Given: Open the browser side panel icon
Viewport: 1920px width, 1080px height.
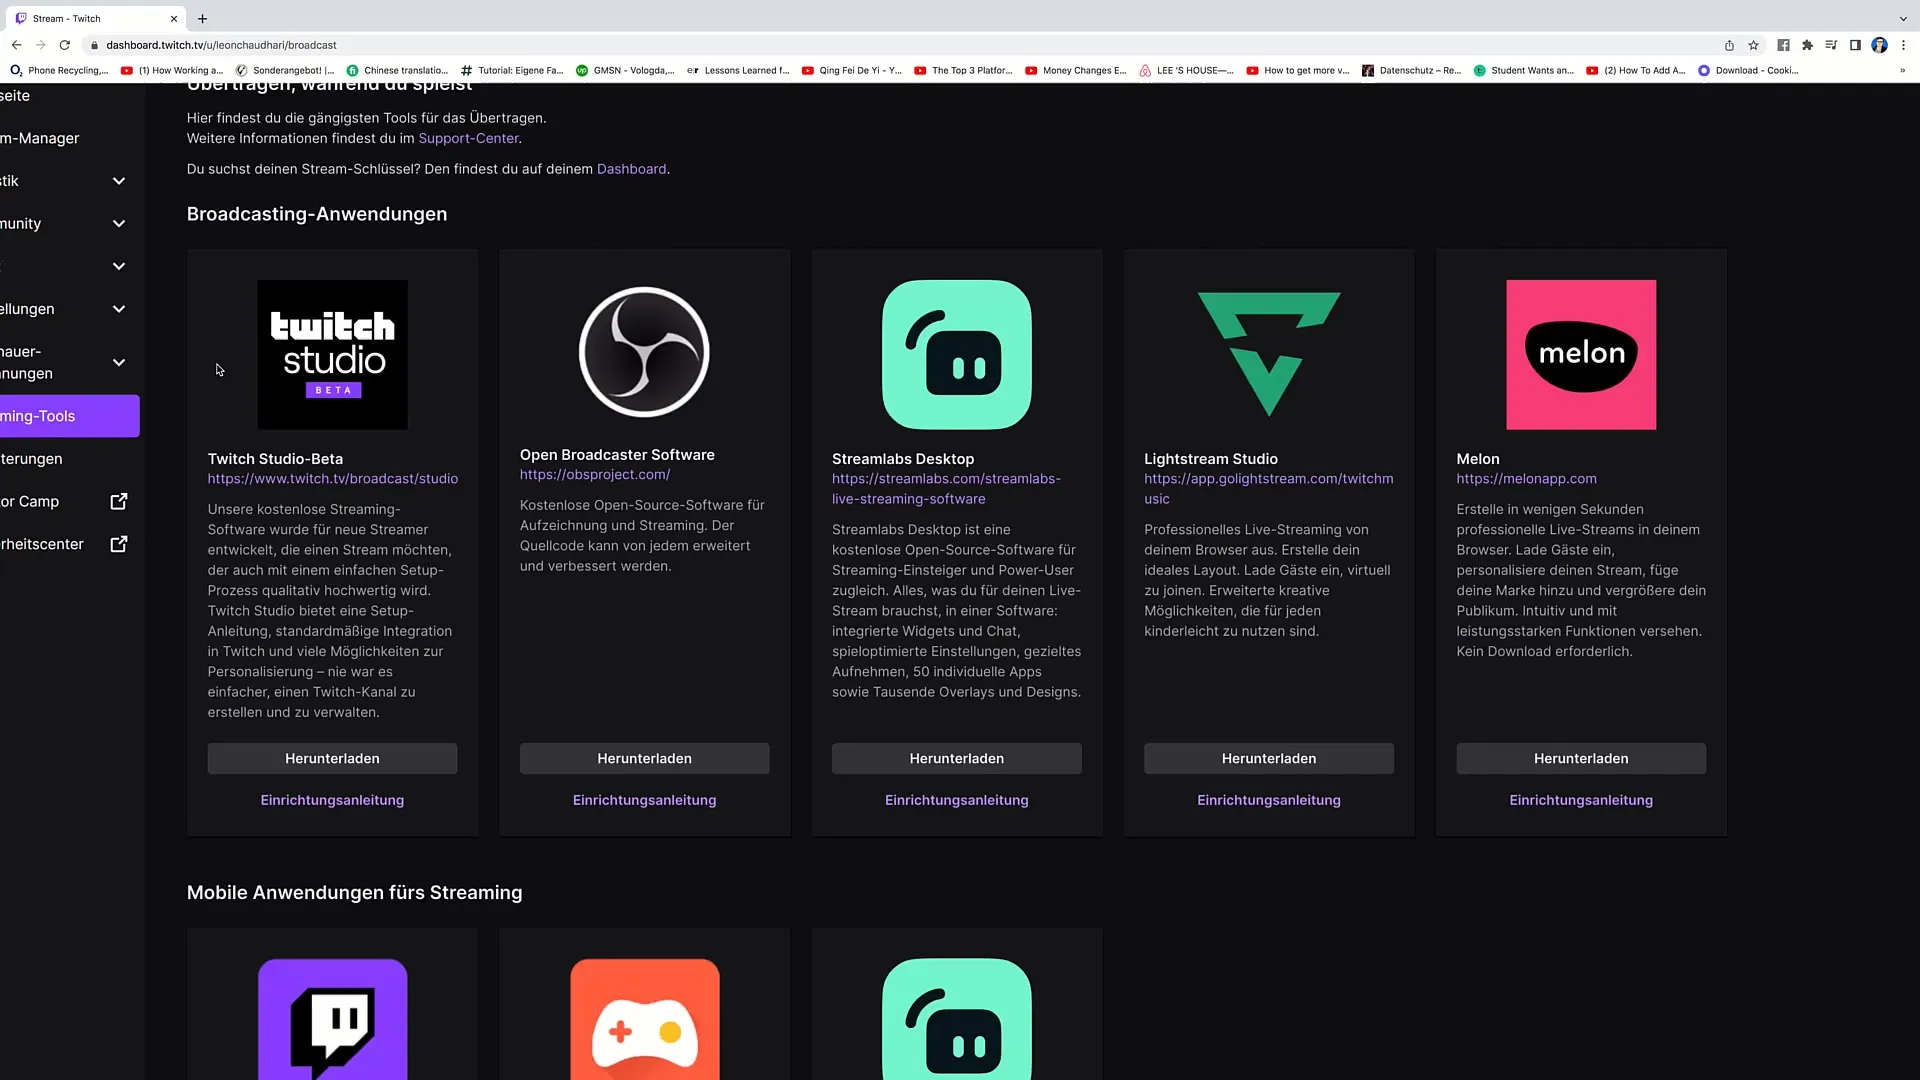Looking at the screenshot, I should click(1855, 45).
